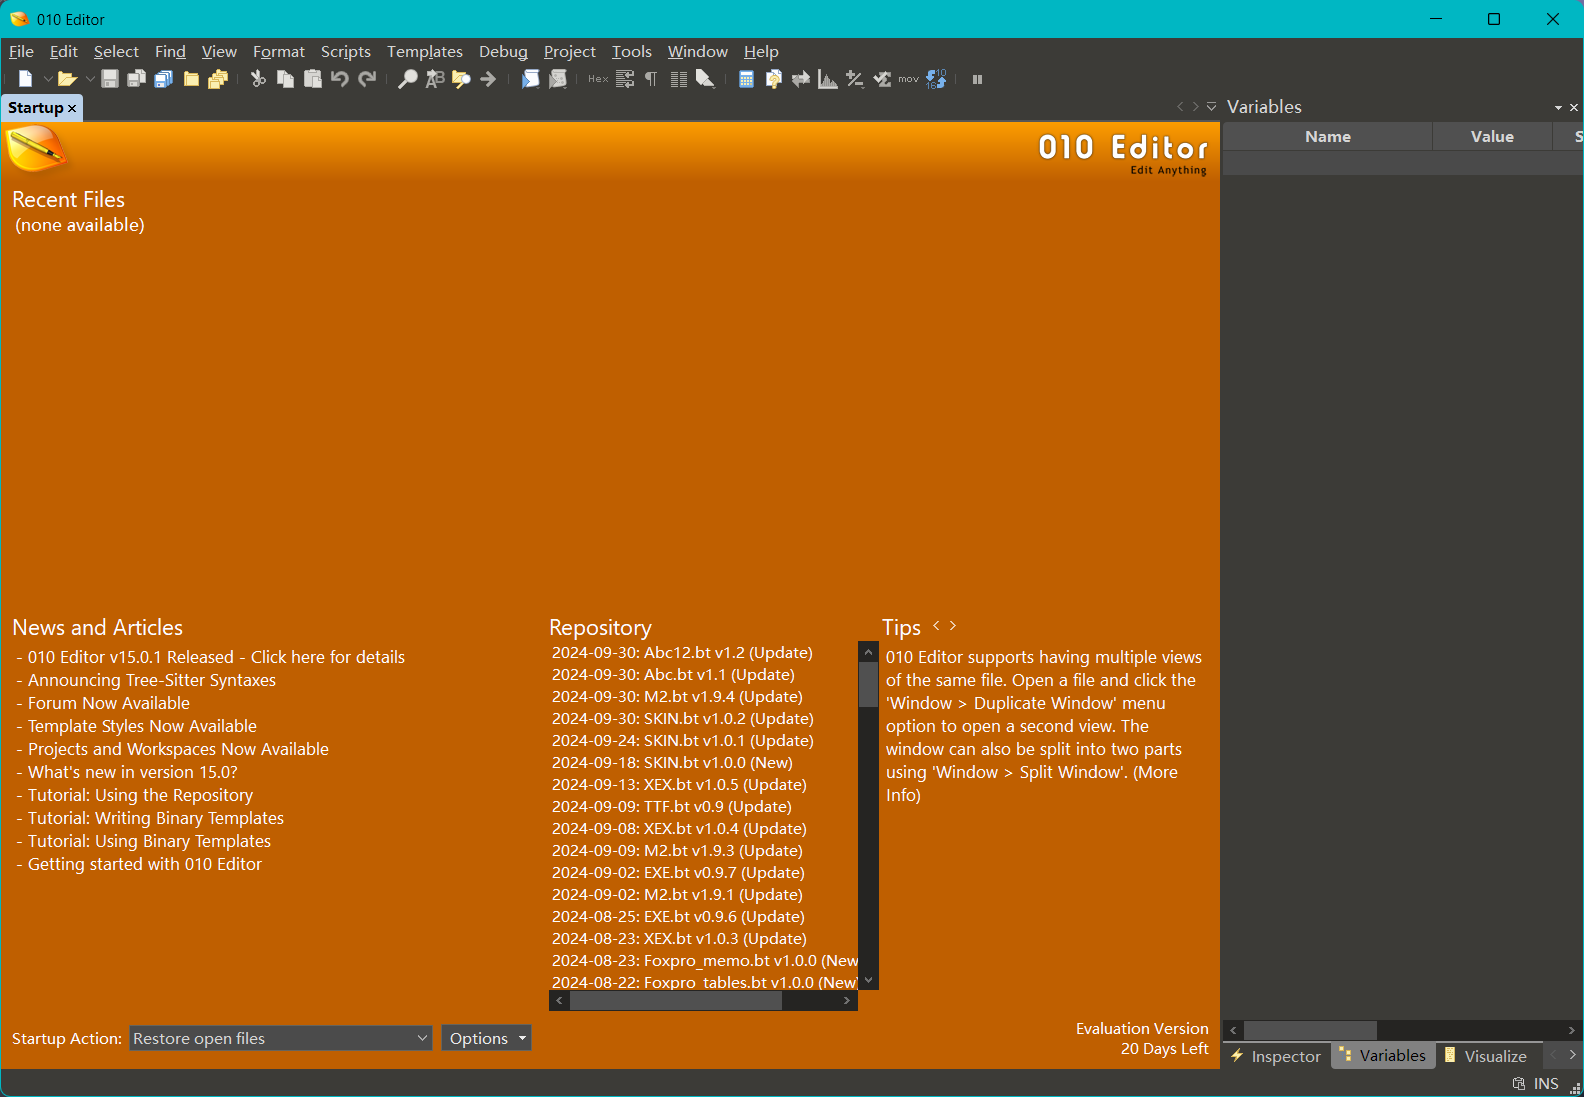Click the Open File folder icon

67,79
